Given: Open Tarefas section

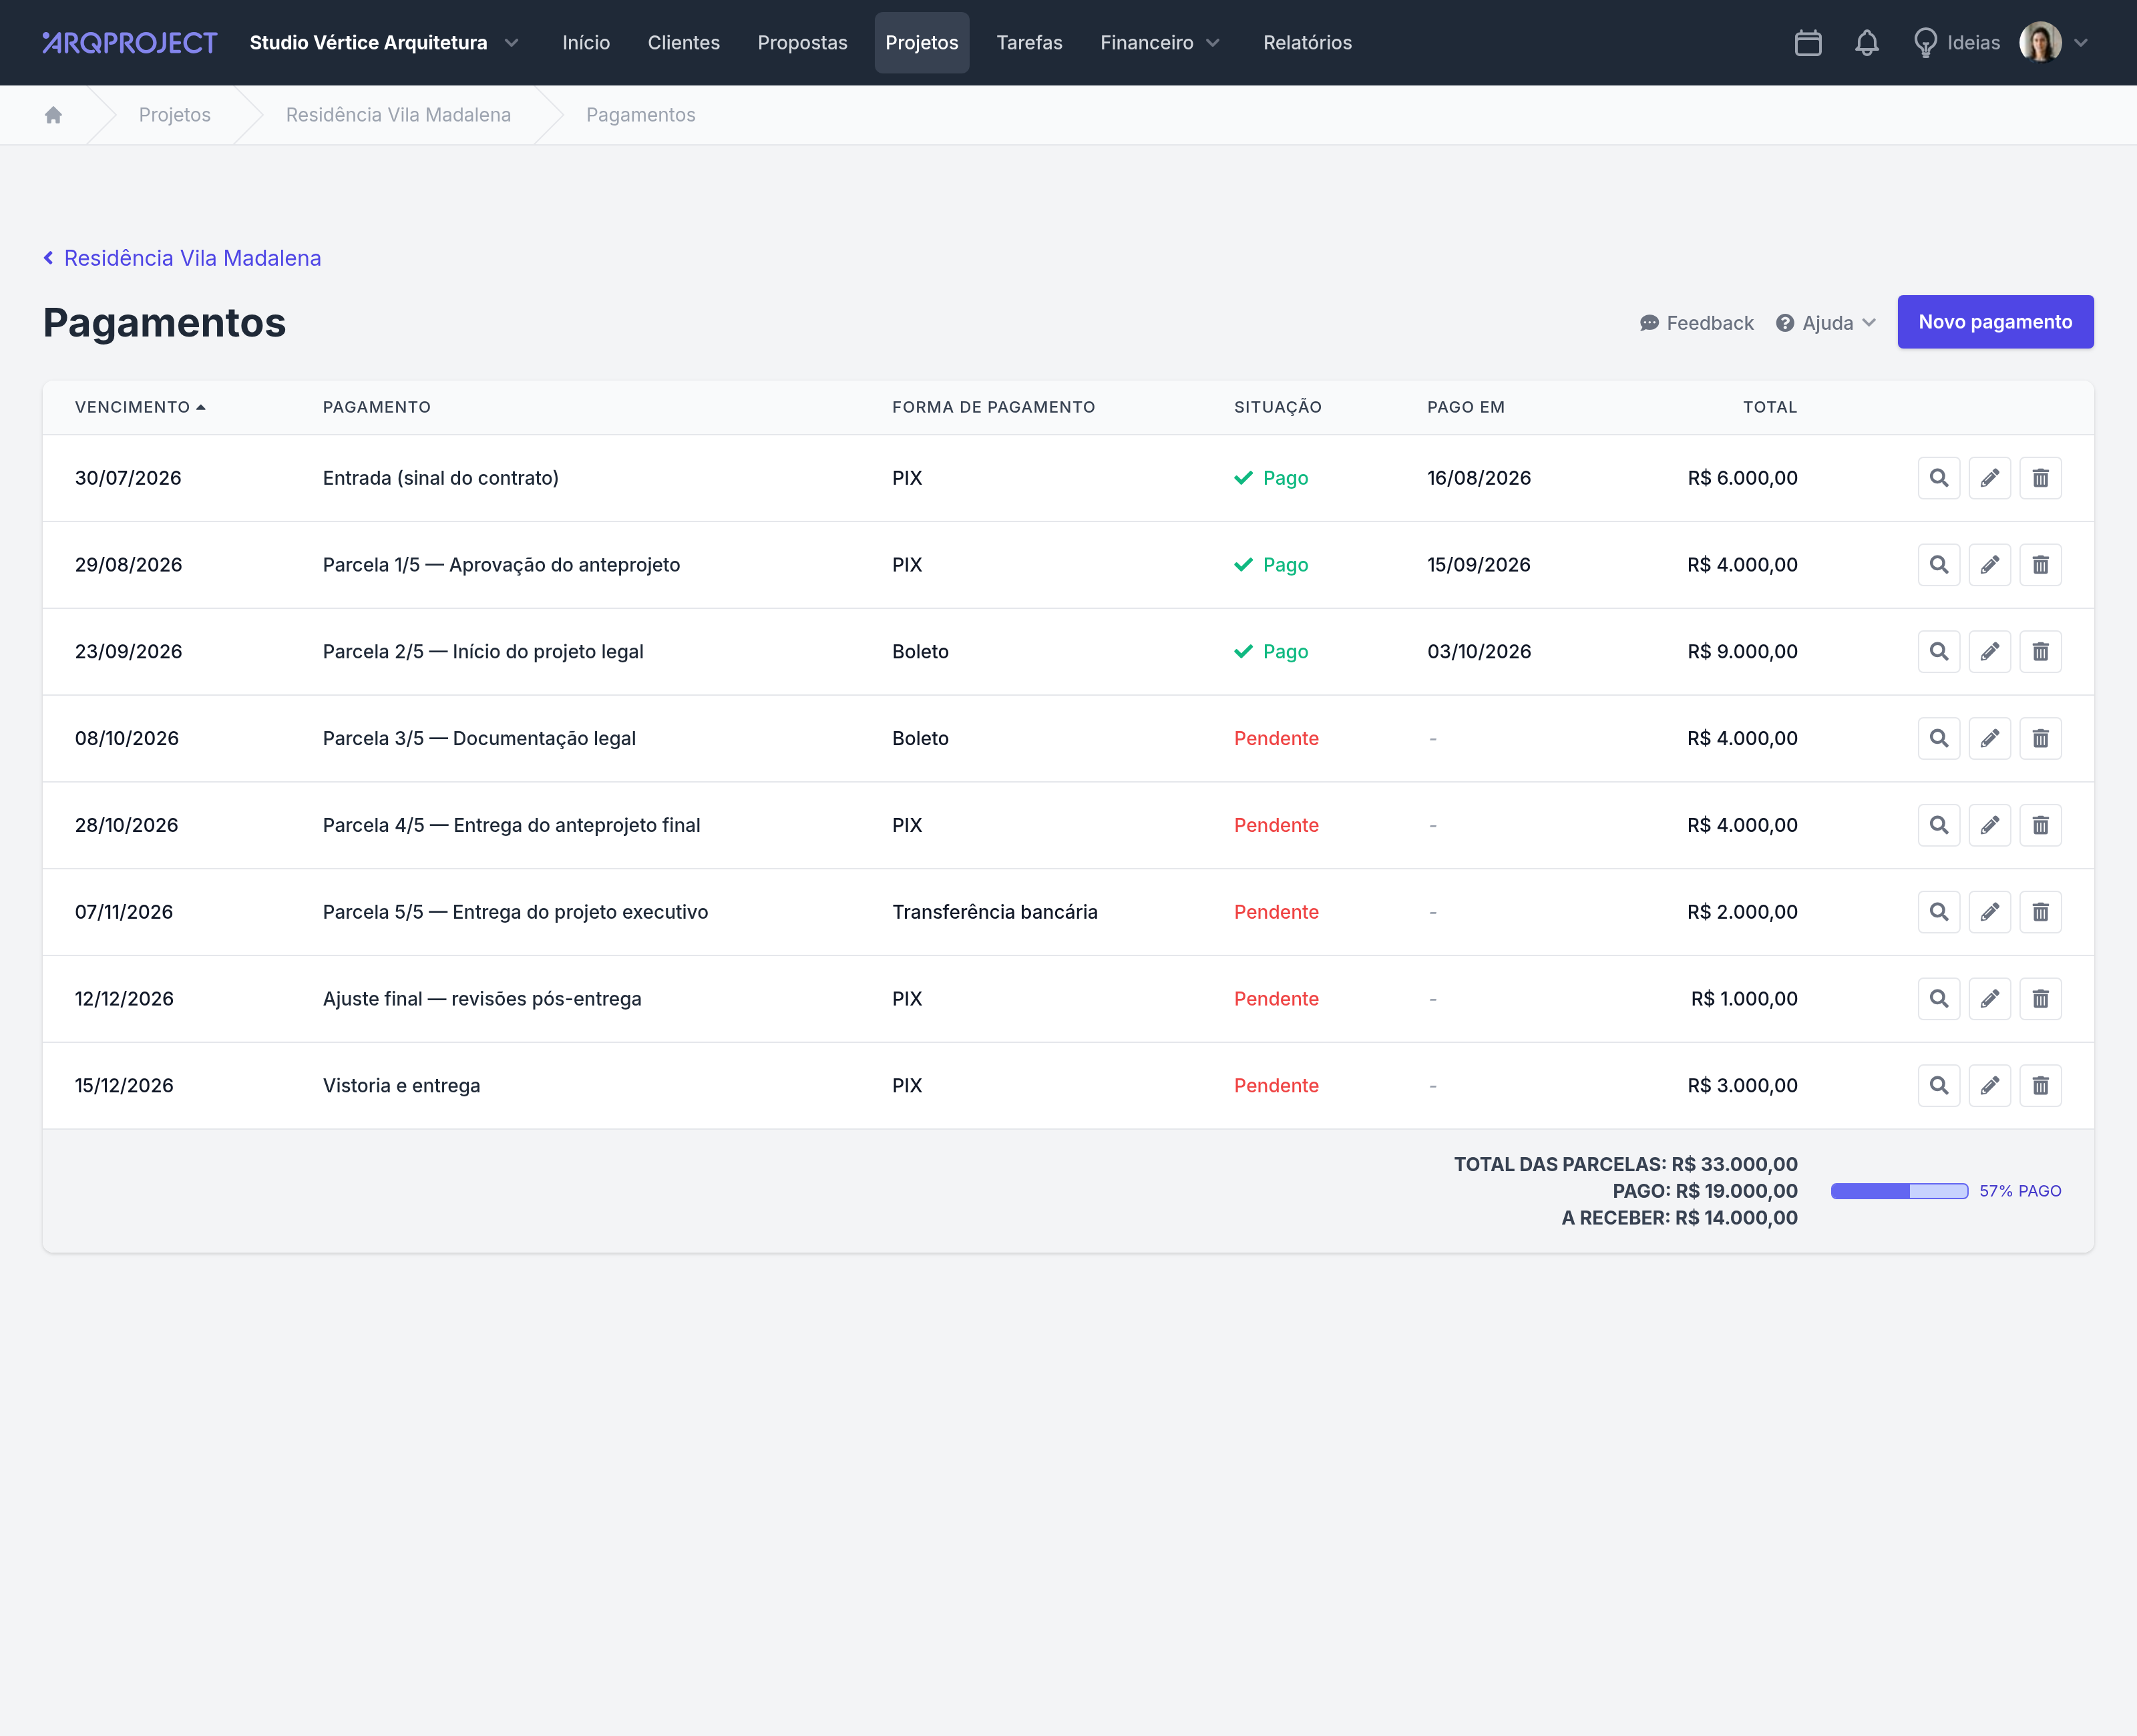Looking at the screenshot, I should 1029,43.
